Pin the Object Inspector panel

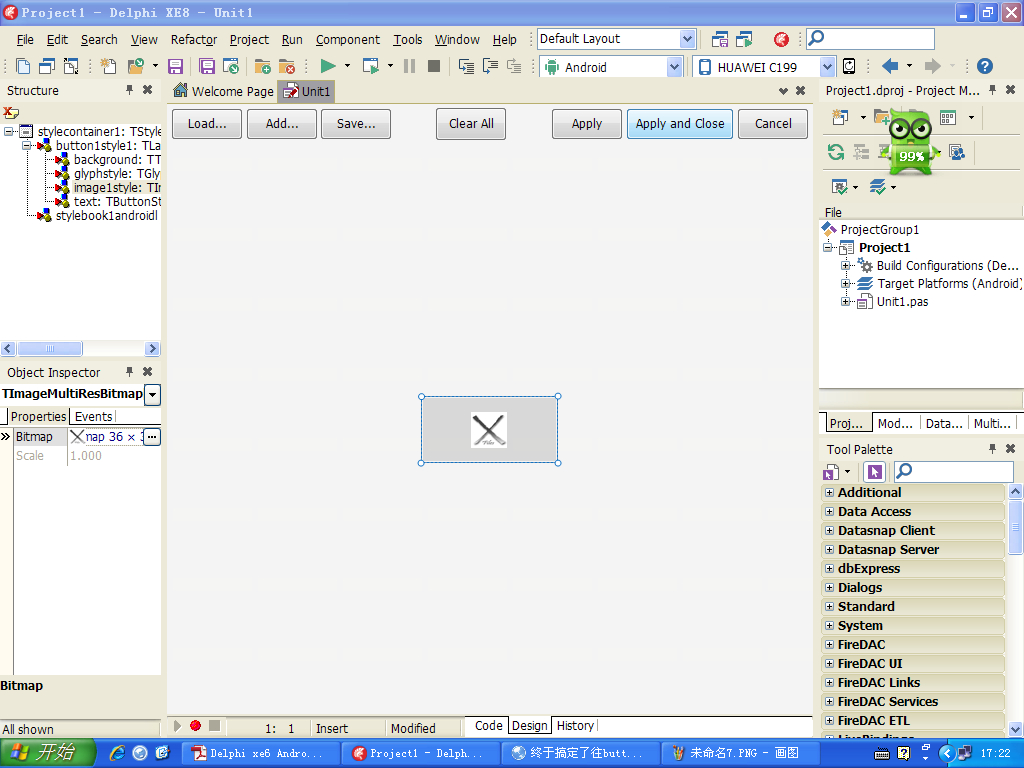click(x=129, y=372)
